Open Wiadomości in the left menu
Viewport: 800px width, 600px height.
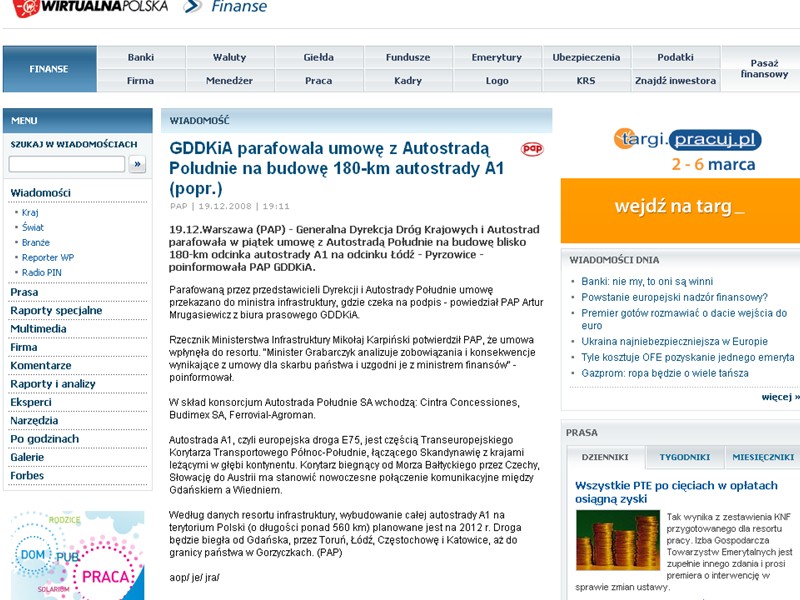coord(41,193)
